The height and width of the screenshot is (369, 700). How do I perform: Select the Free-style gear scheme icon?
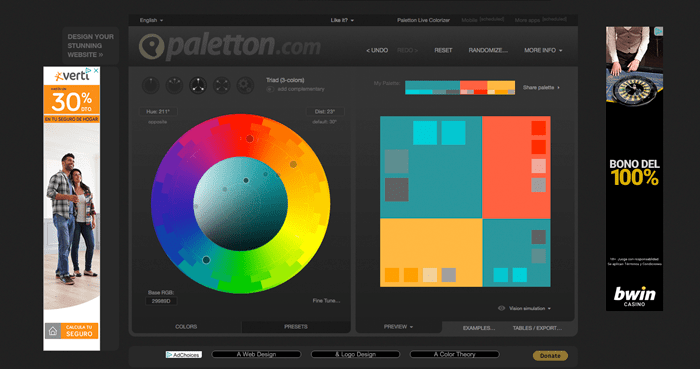(245, 85)
